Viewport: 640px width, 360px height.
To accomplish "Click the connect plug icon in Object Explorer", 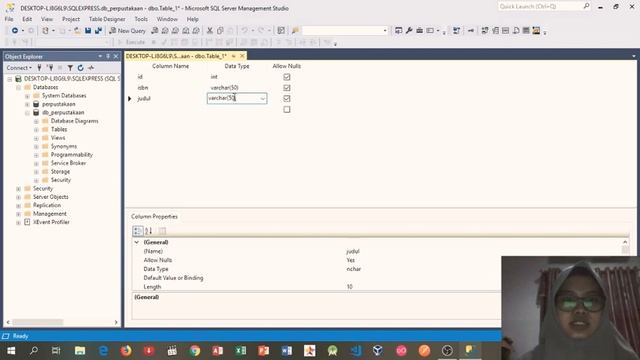I will pos(40,68).
